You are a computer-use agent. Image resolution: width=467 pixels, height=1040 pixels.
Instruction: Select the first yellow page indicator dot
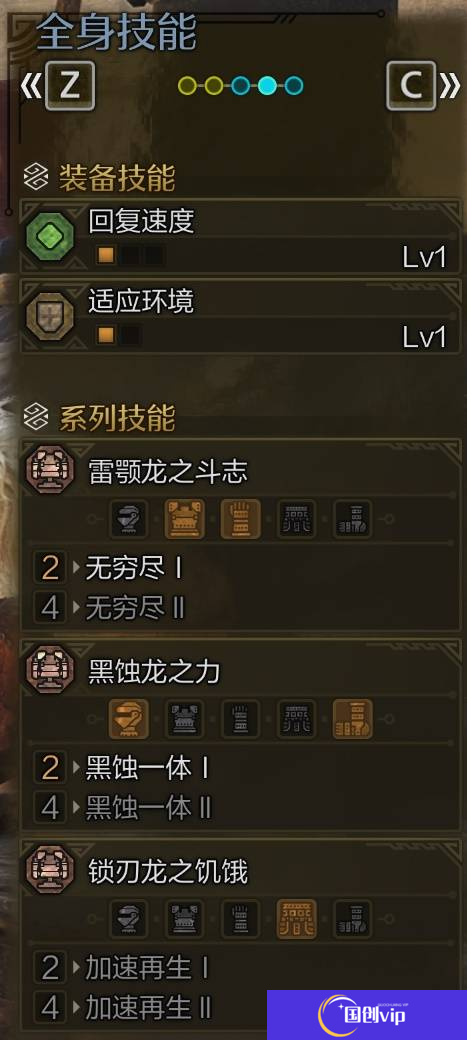[188, 86]
